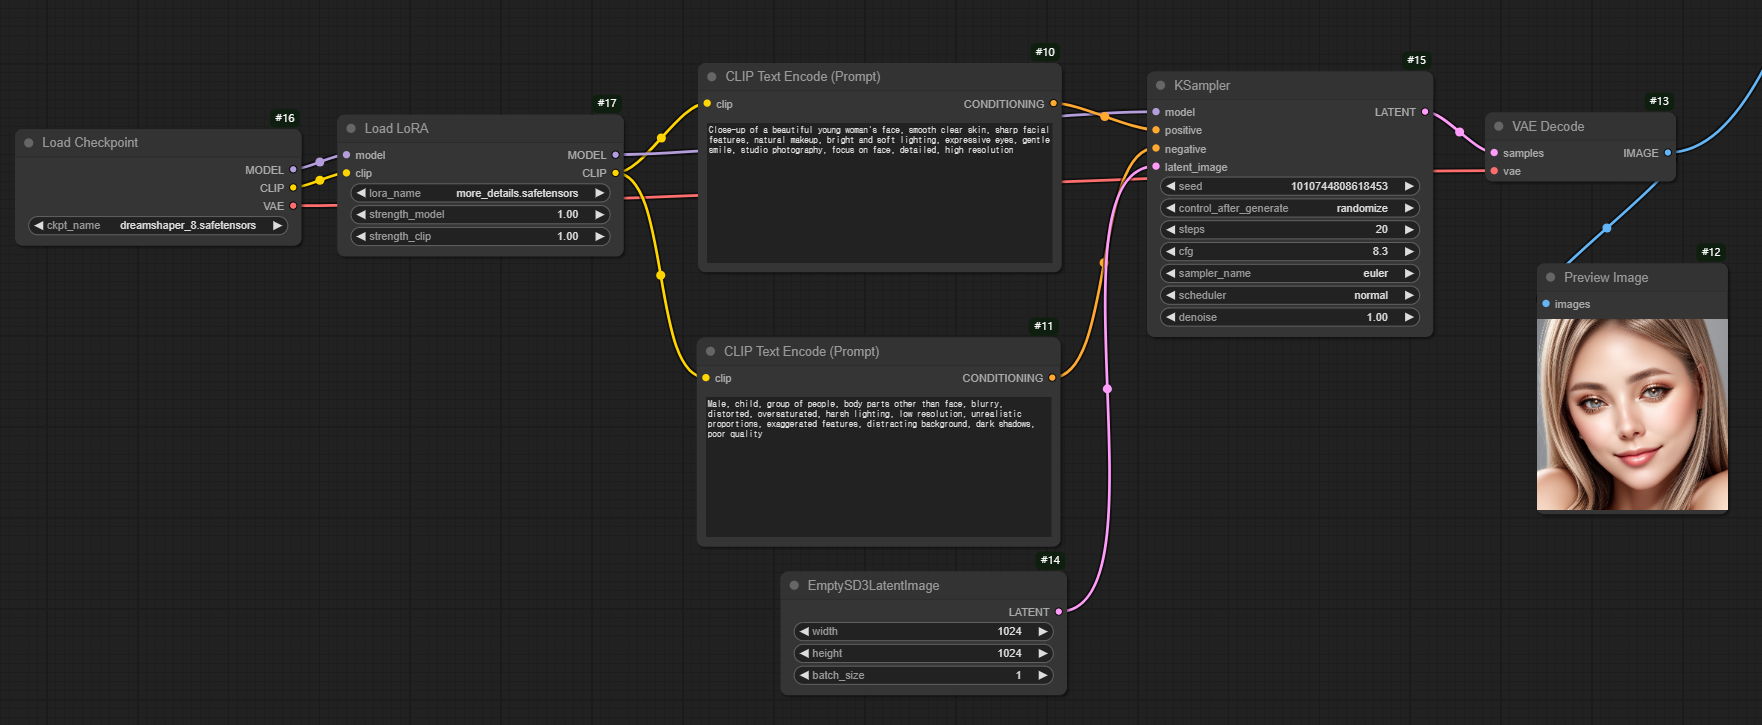This screenshot has width=1762, height=725.
Task: Click the generated woman portrait in Preview Image
Action: [1632, 415]
